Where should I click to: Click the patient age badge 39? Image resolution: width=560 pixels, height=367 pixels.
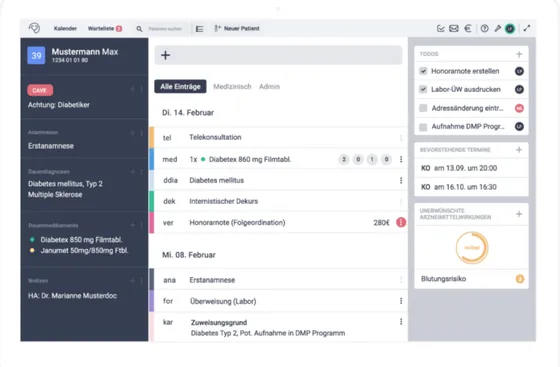(36, 55)
